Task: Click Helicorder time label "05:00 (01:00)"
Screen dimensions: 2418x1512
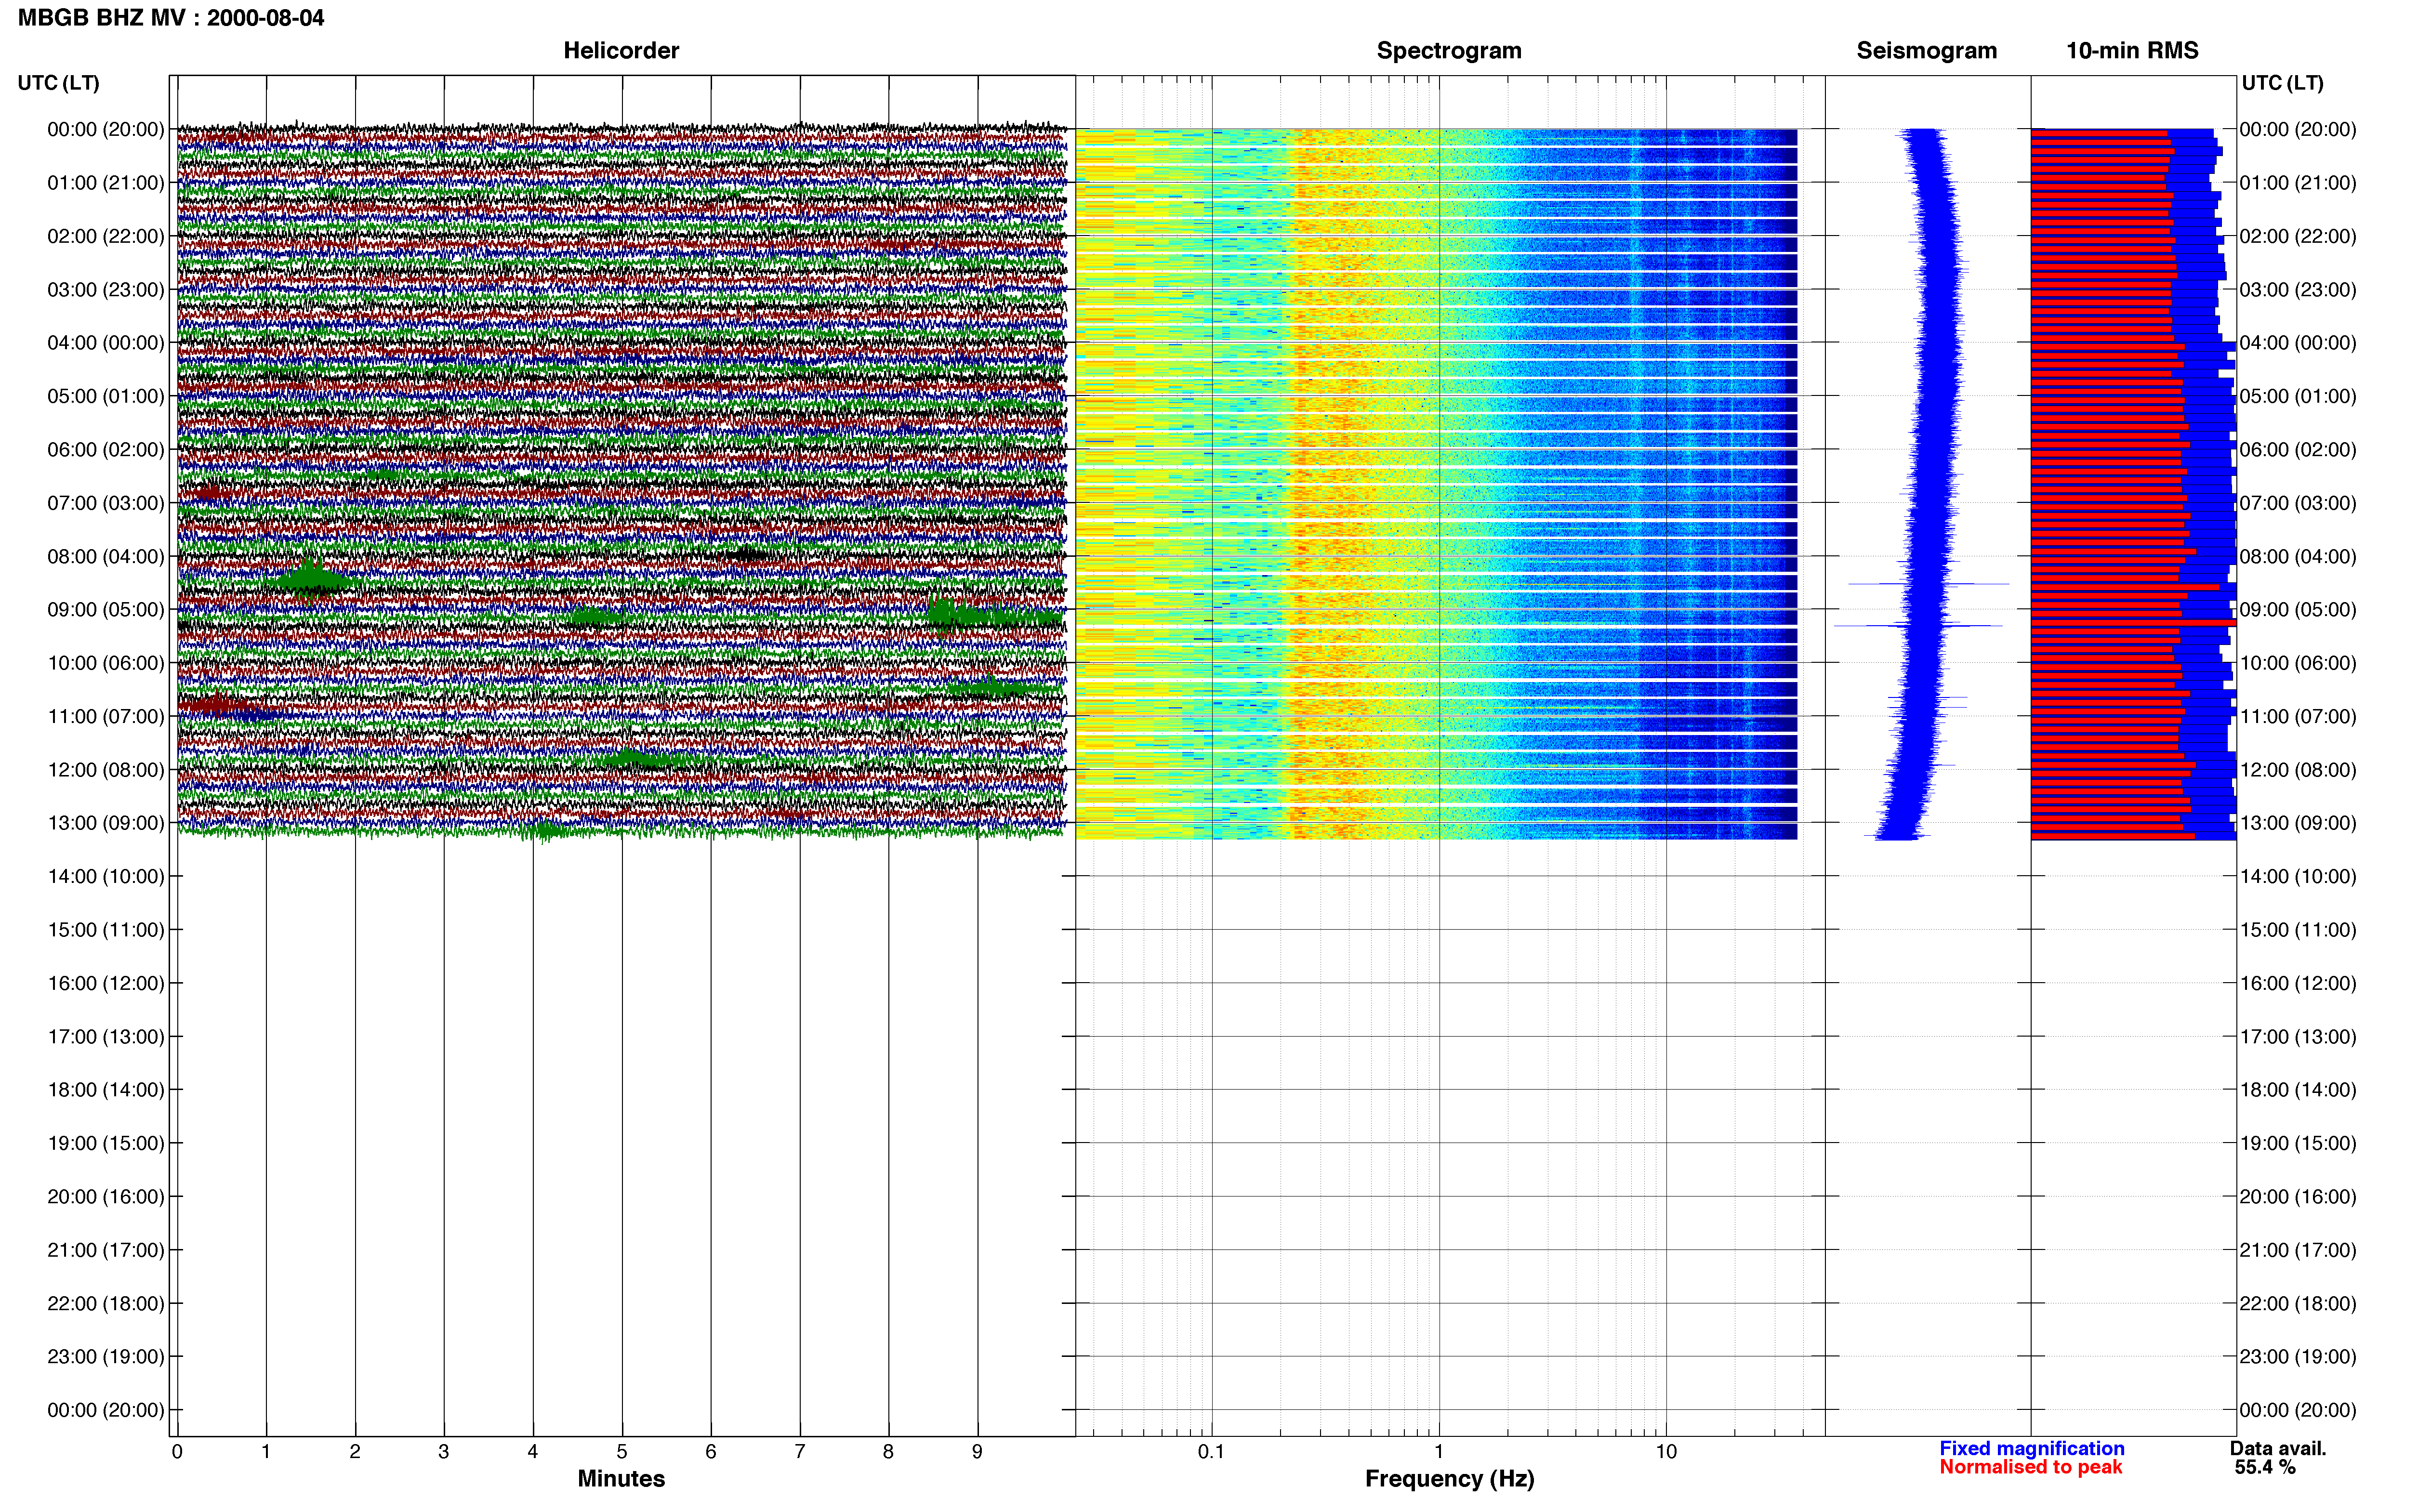Action: pos(106,396)
